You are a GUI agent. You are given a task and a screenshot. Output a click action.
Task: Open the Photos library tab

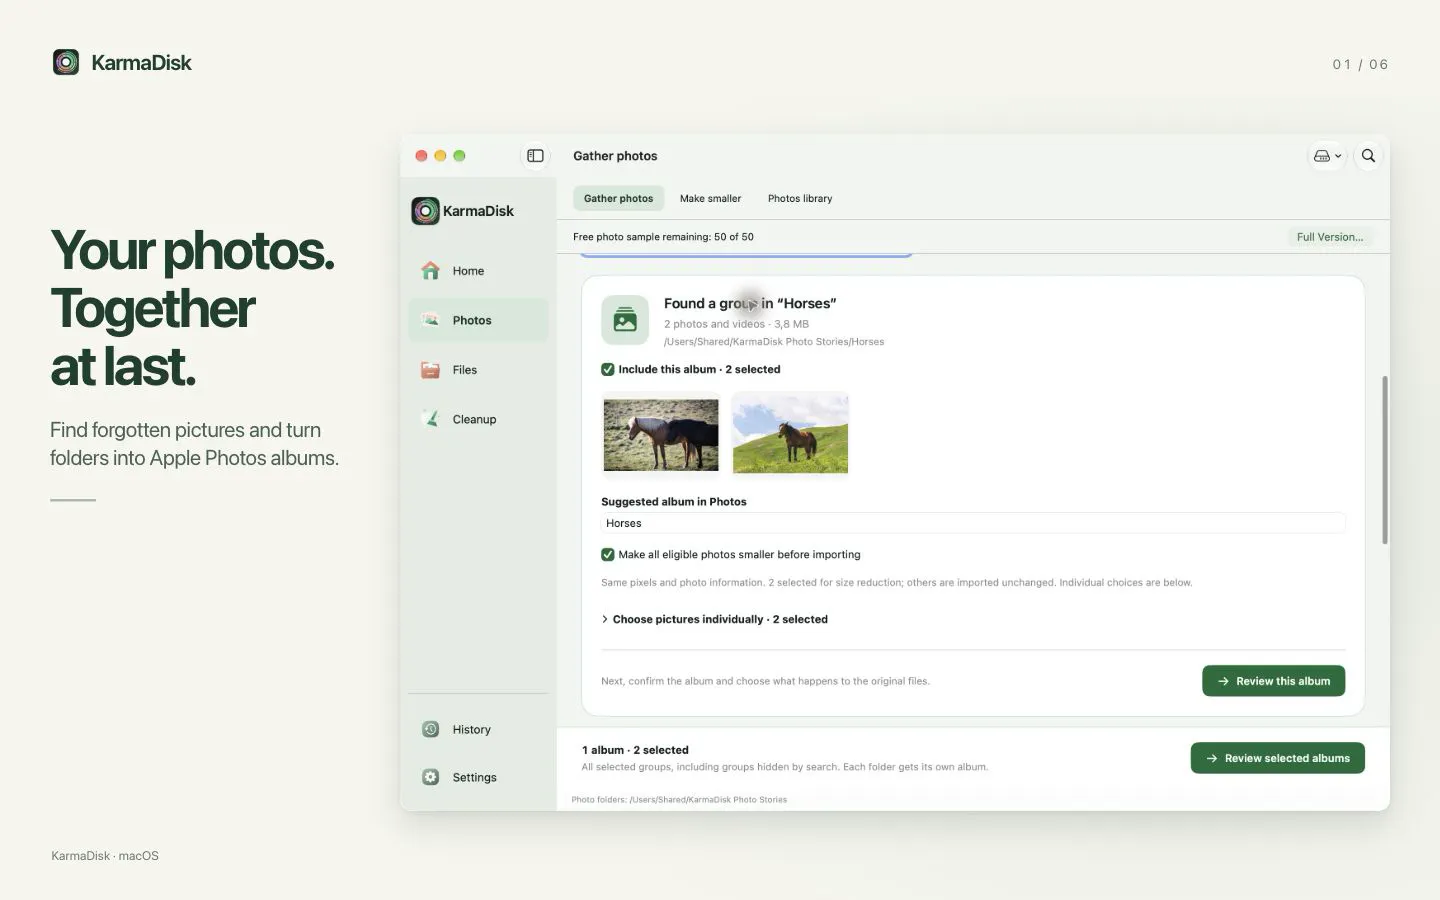(800, 198)
